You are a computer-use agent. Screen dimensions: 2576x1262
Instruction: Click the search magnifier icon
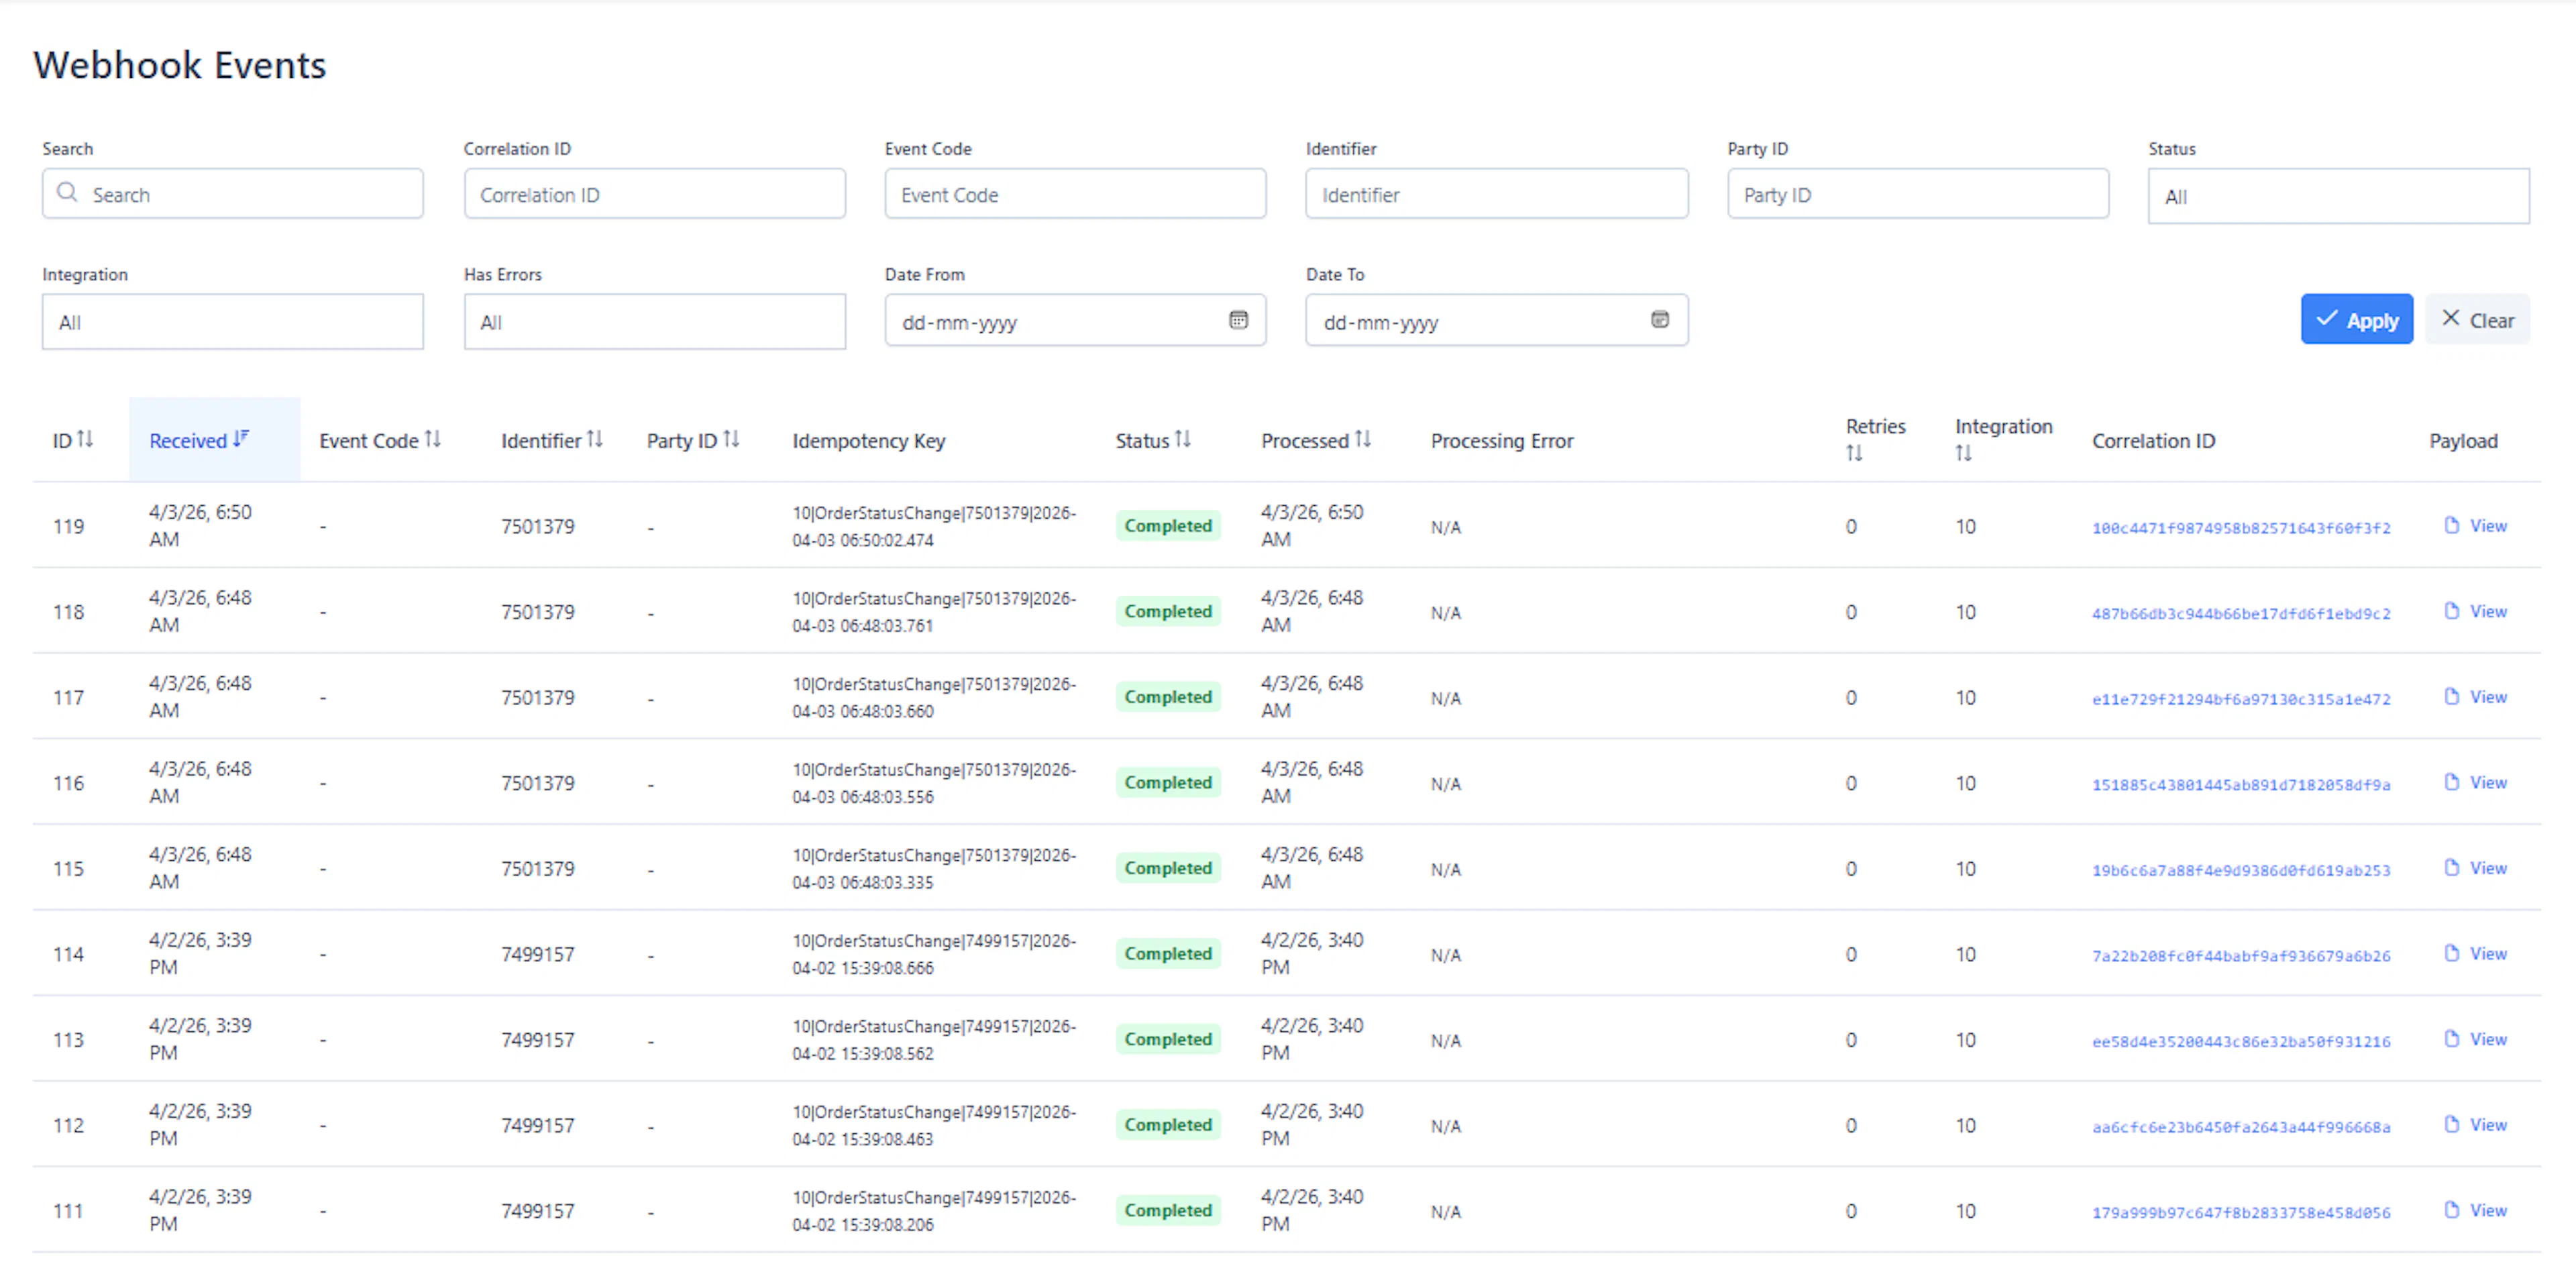point(67,192)
